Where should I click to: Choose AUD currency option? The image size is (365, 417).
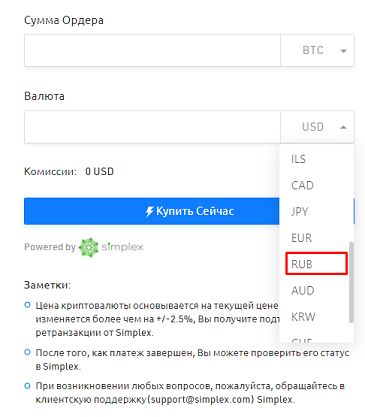317,291
